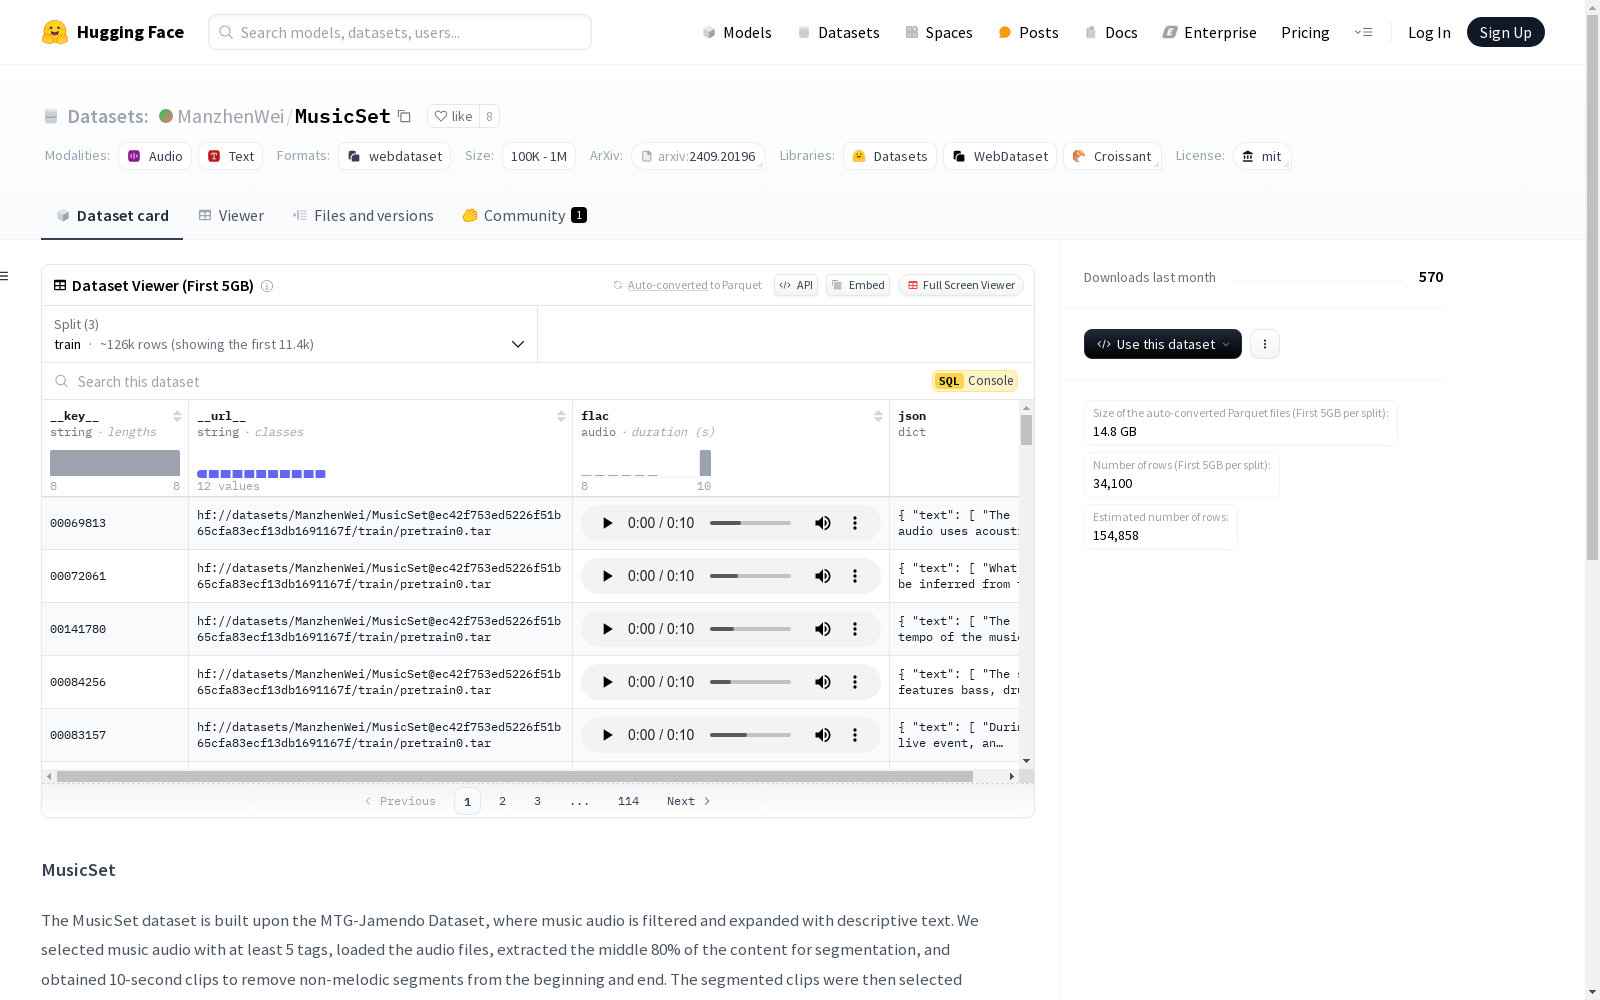The height and width of the screenshot is (1000, 1600).
Task: Open the more options button beside Use this dataset
Action: click(x=1265, y=344)
